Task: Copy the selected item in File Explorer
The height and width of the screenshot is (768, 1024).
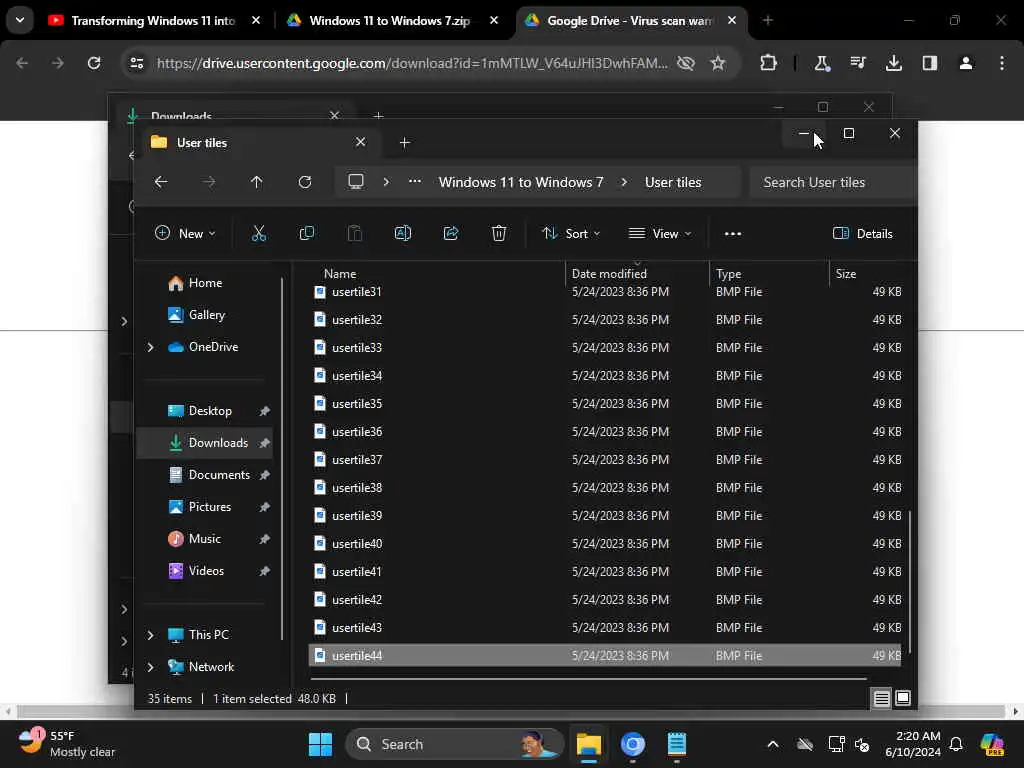Action: 306,233
